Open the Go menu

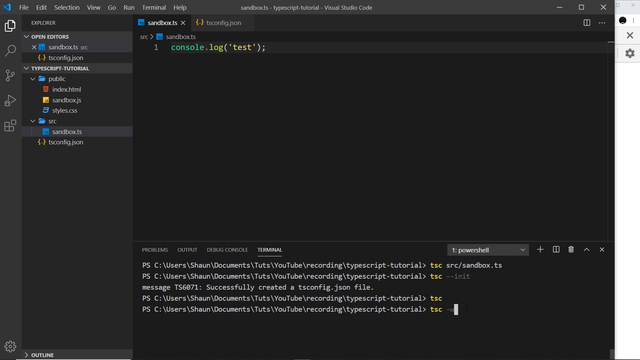pyautogui.click(x=112, y=7)
